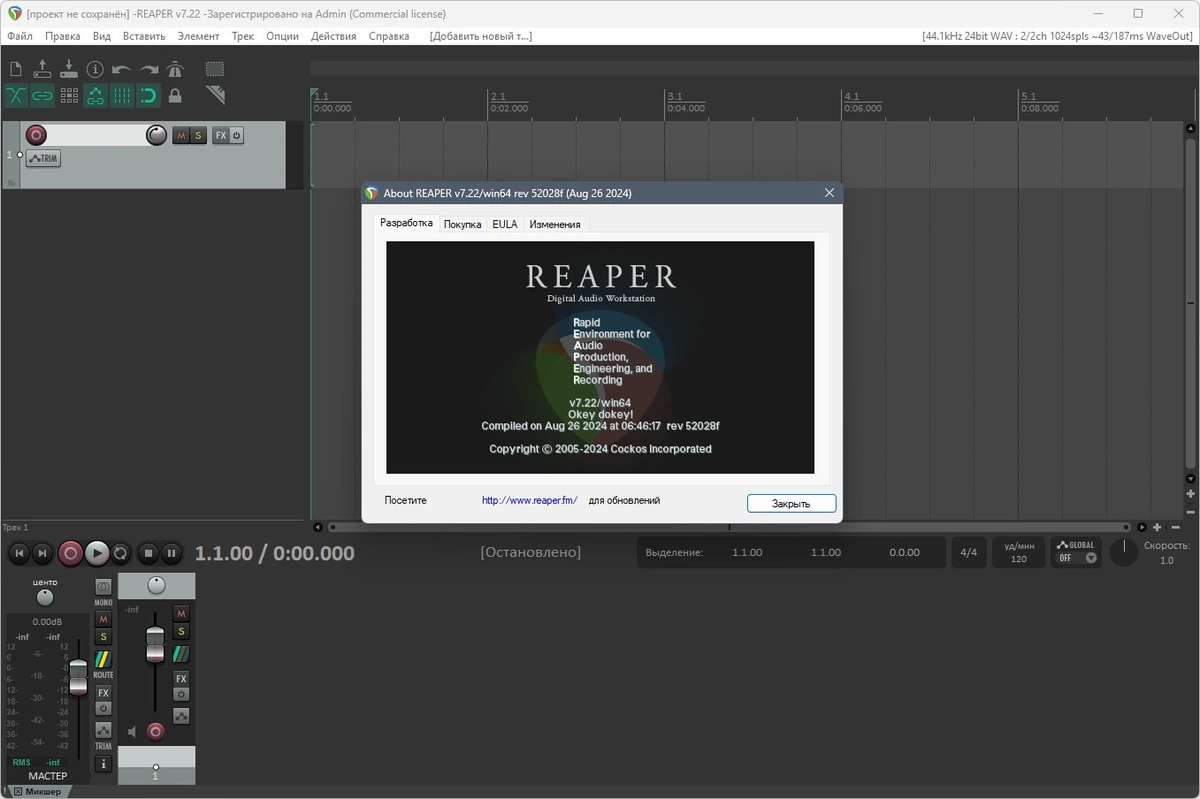Image resolution: width=1200 pixels, height=799 pixels.
Task: Open the Файл menu
Action: tap(20, 36)
